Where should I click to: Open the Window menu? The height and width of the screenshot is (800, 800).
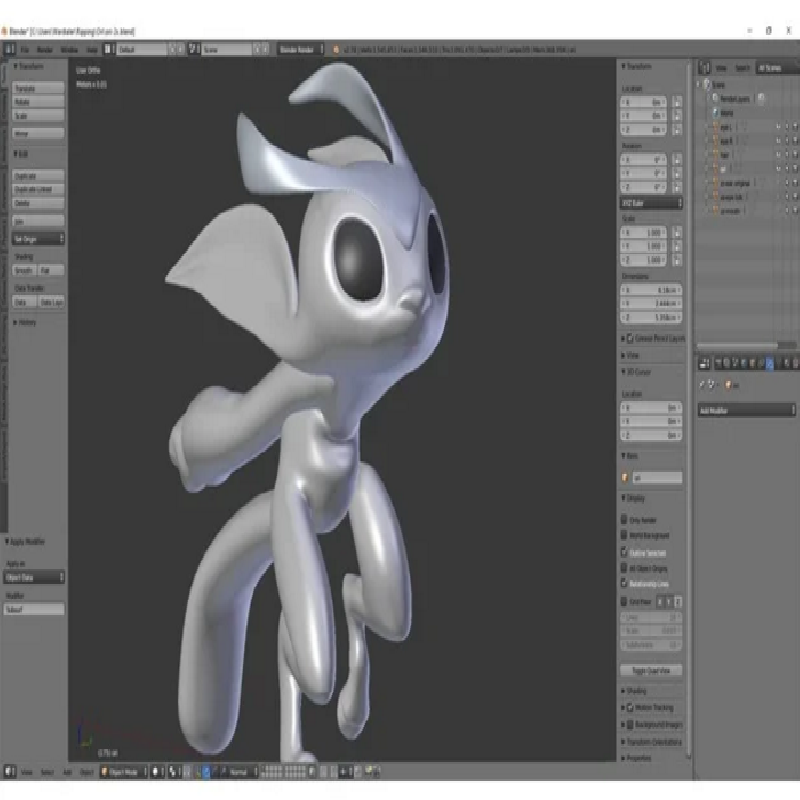[x=69, y=50]
